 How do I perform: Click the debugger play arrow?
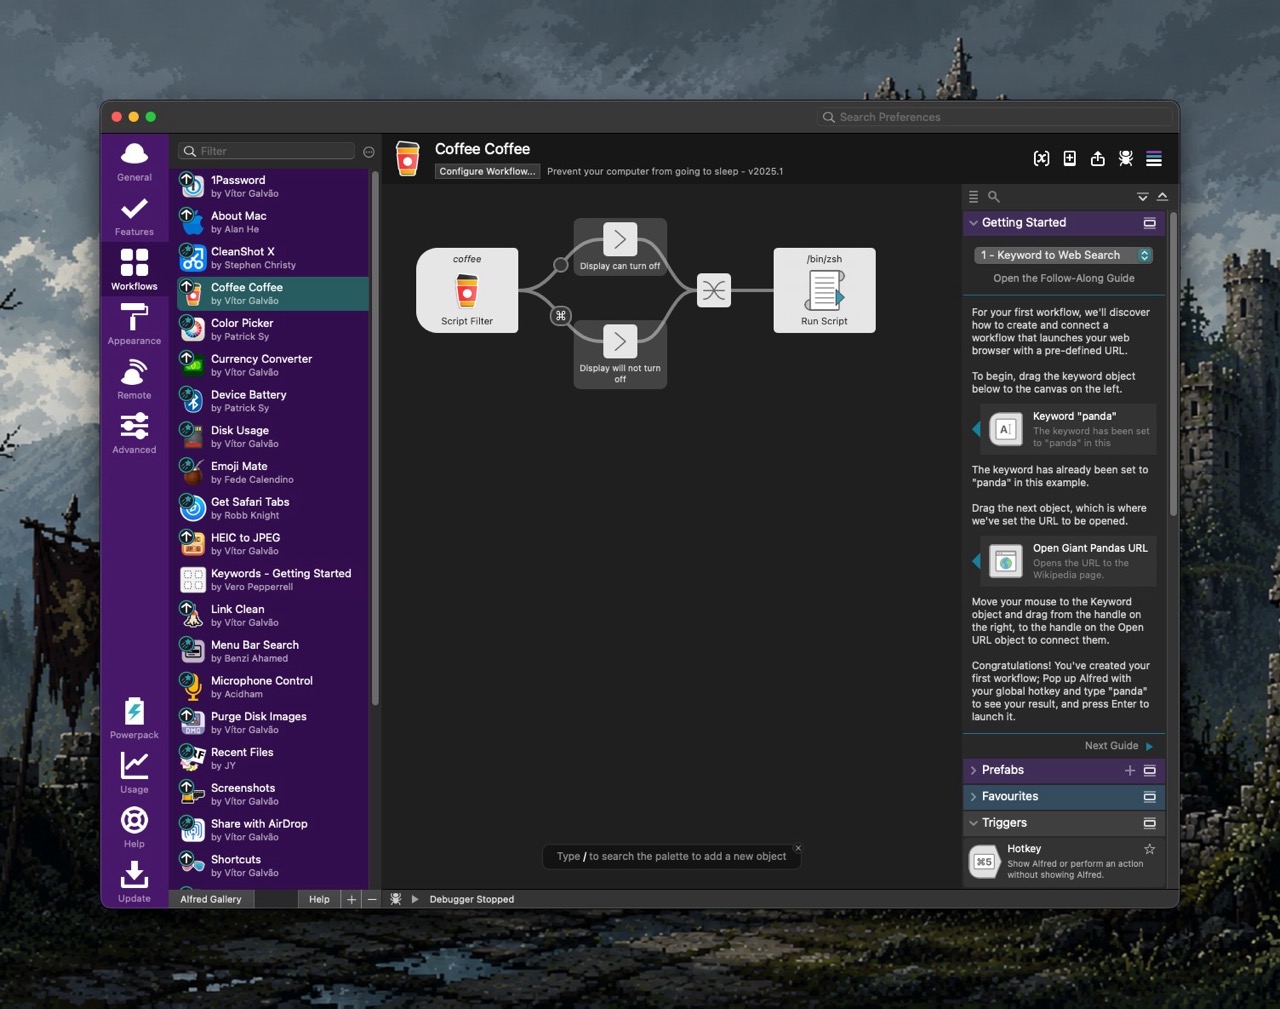(x=415, y=899)
